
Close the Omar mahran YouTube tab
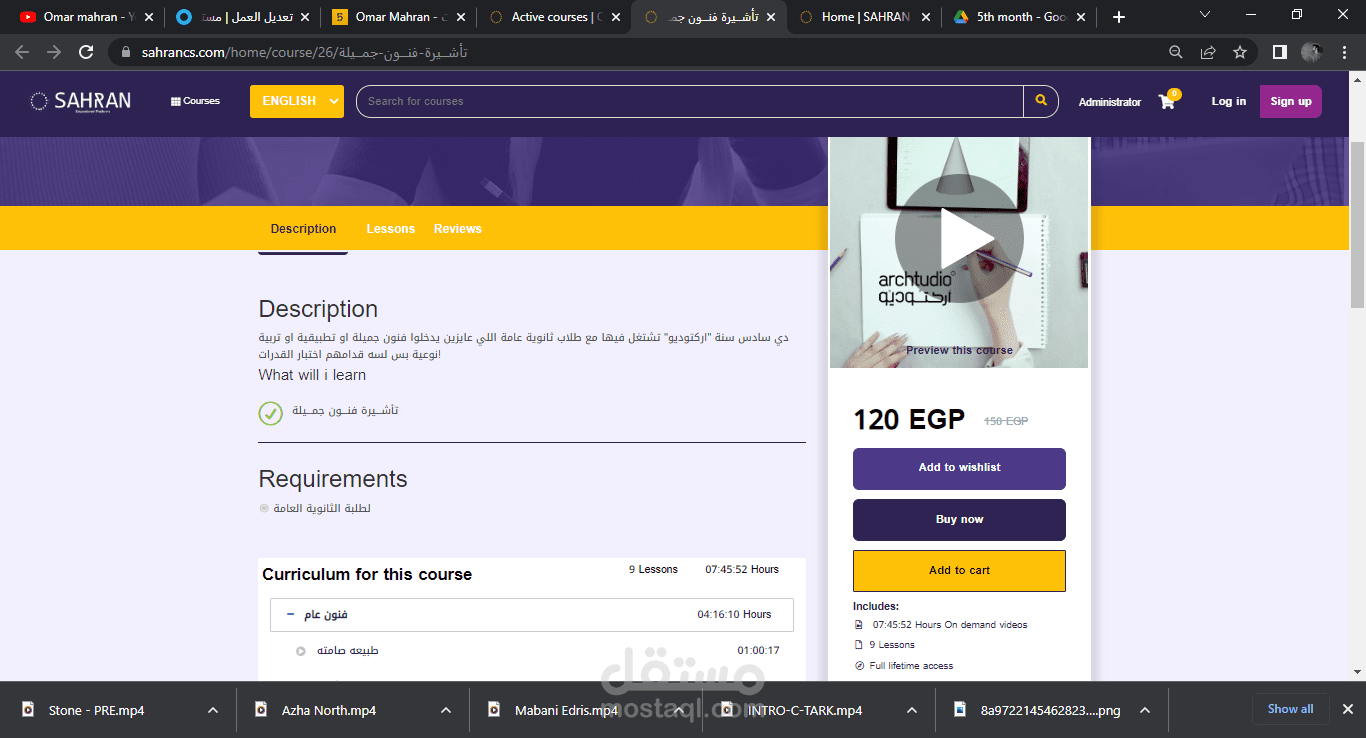coord(149,17)
